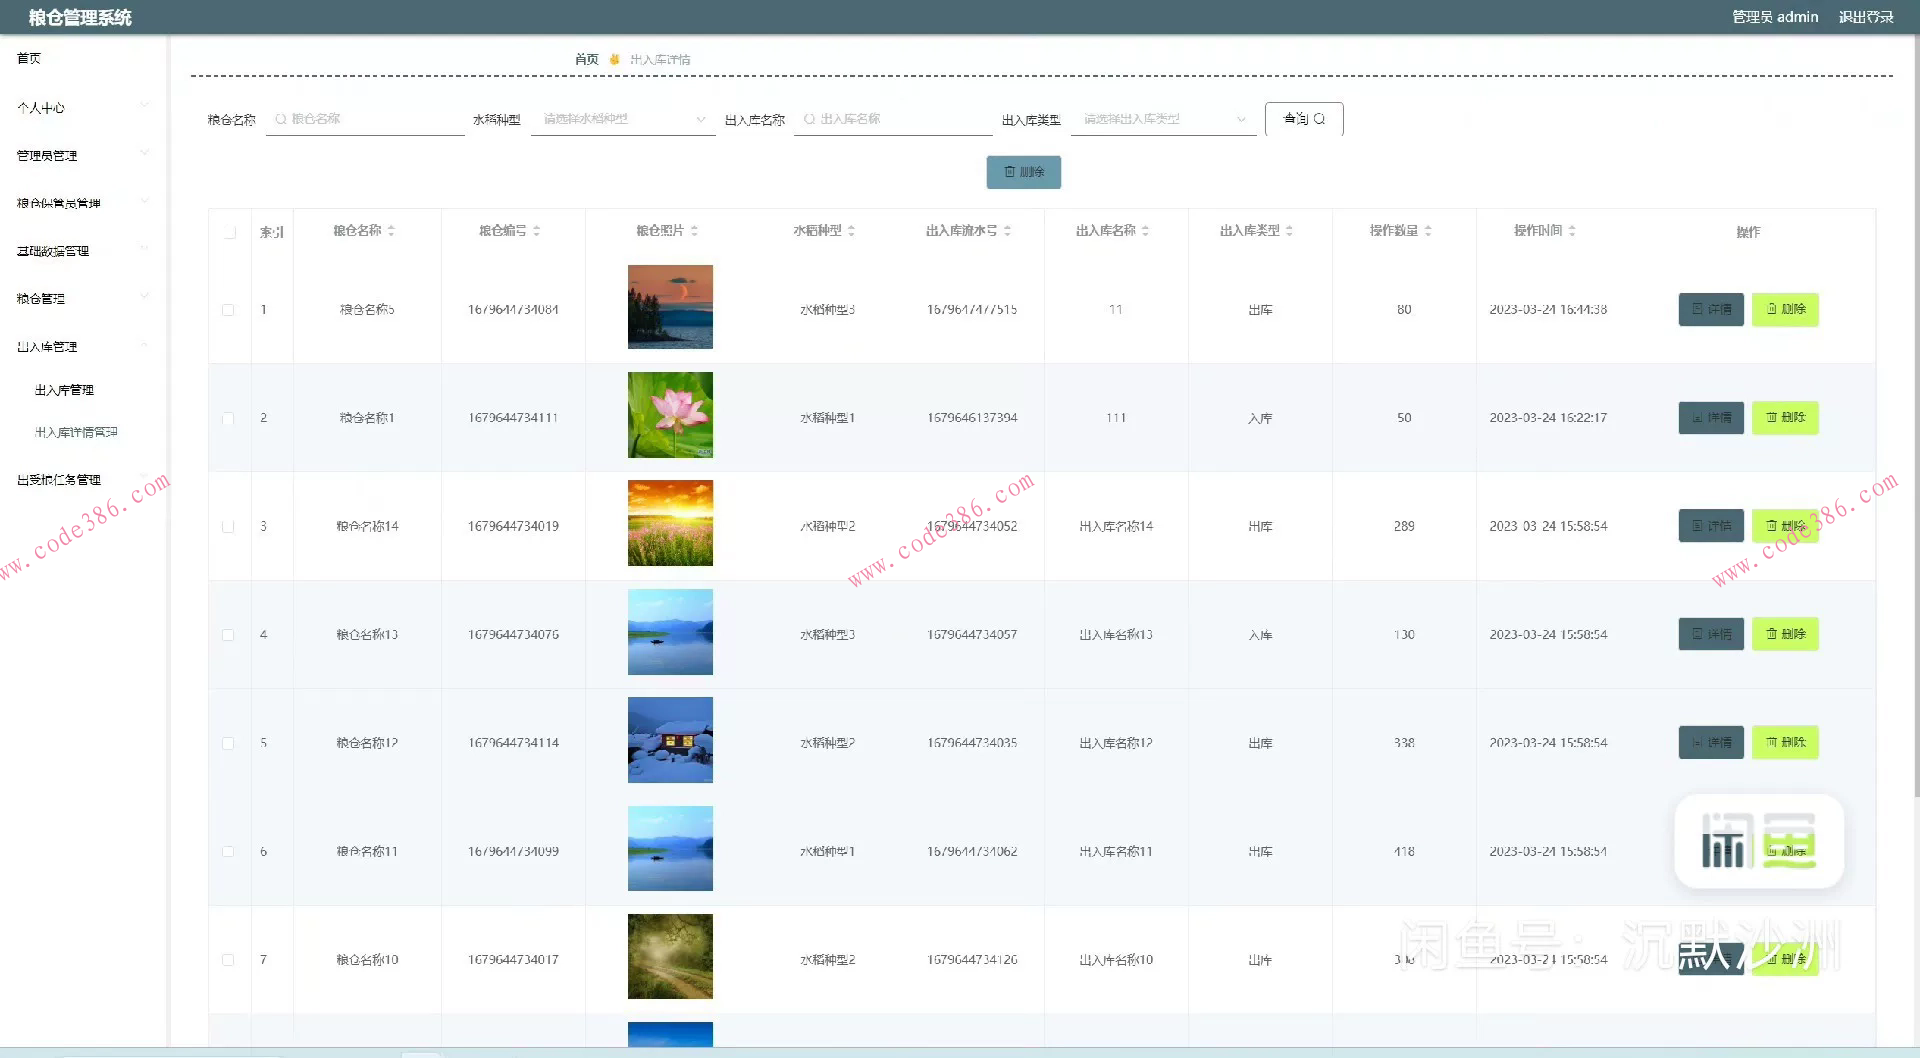
Task: Delete row 1 with green 删除 button
Action: click(x=1785, y=310)
